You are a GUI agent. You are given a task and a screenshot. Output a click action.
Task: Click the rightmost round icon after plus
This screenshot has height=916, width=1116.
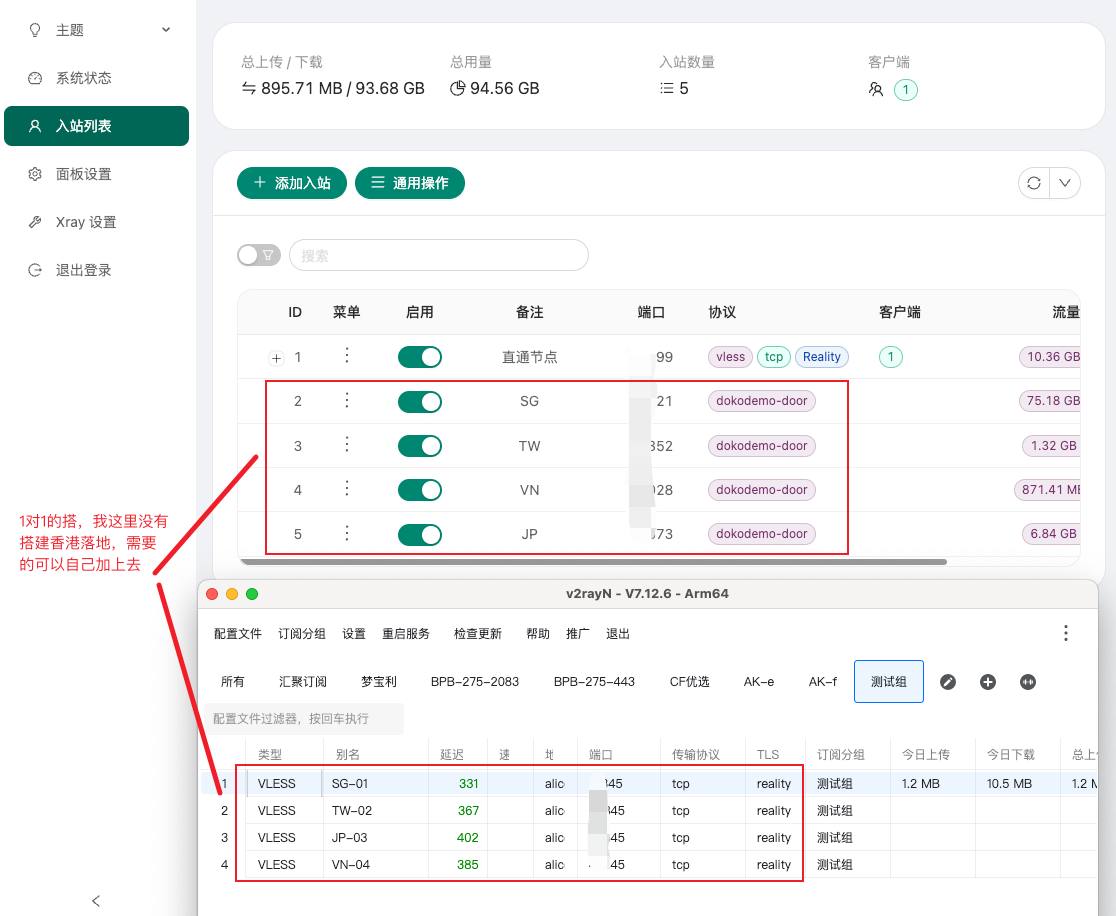[x=1027, y=682]
